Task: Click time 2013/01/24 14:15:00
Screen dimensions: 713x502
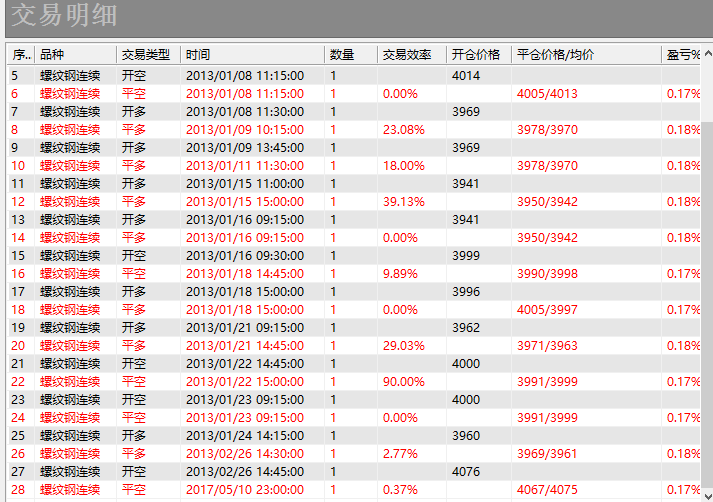Action: [x=245, y=436]
